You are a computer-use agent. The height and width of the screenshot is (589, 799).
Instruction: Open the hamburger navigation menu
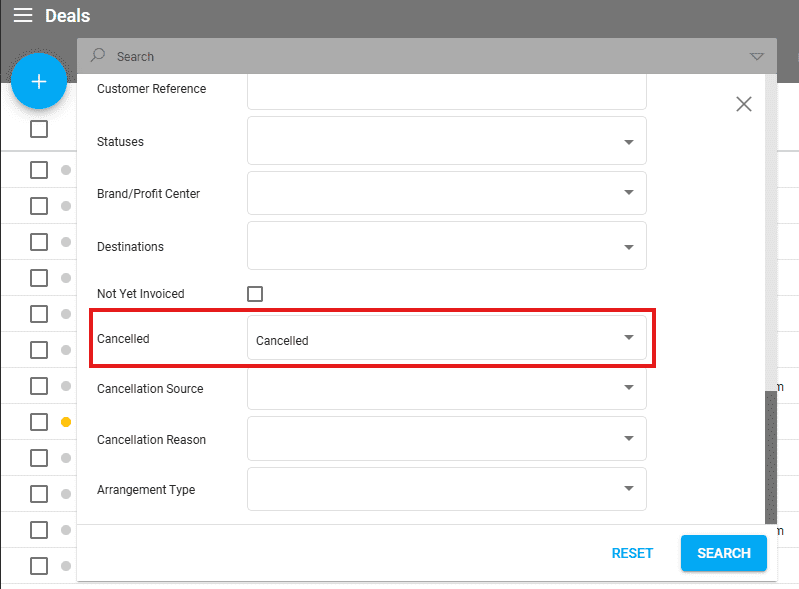tap(22, 16)
